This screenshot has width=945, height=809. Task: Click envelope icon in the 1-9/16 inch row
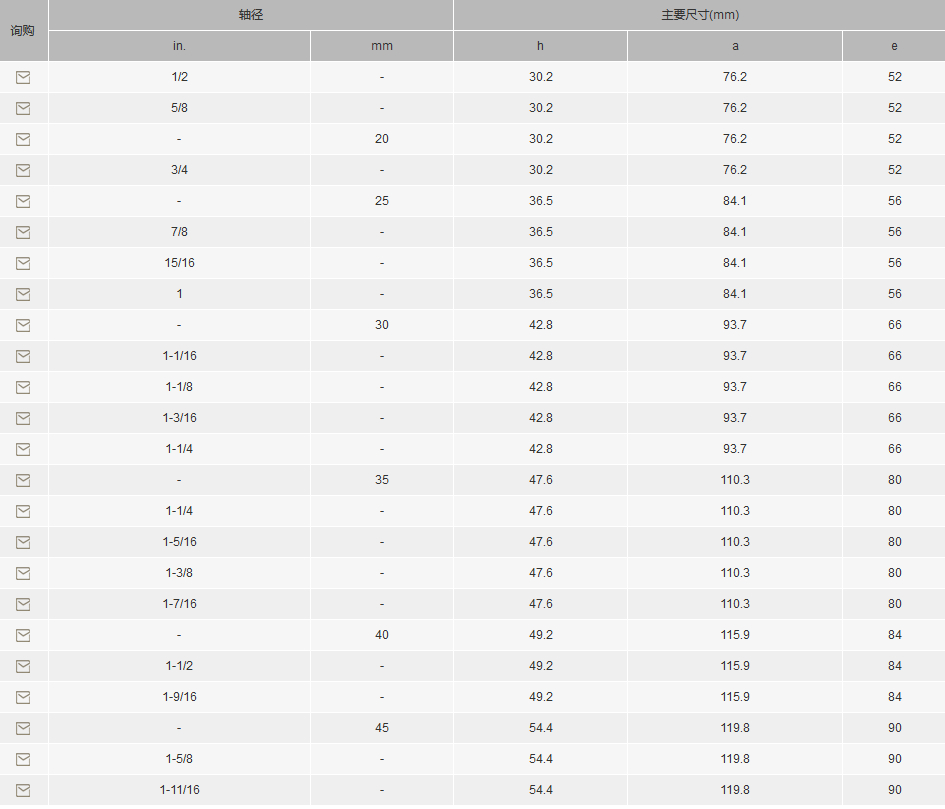tap(23, 697)
